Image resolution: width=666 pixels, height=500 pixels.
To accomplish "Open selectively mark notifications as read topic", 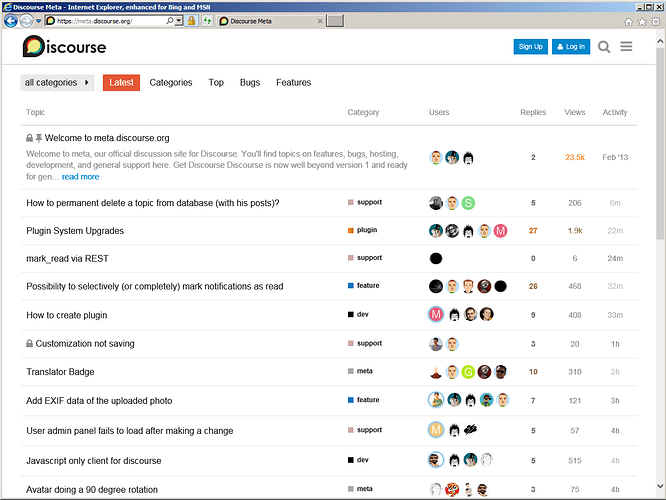I will point(155,286).
